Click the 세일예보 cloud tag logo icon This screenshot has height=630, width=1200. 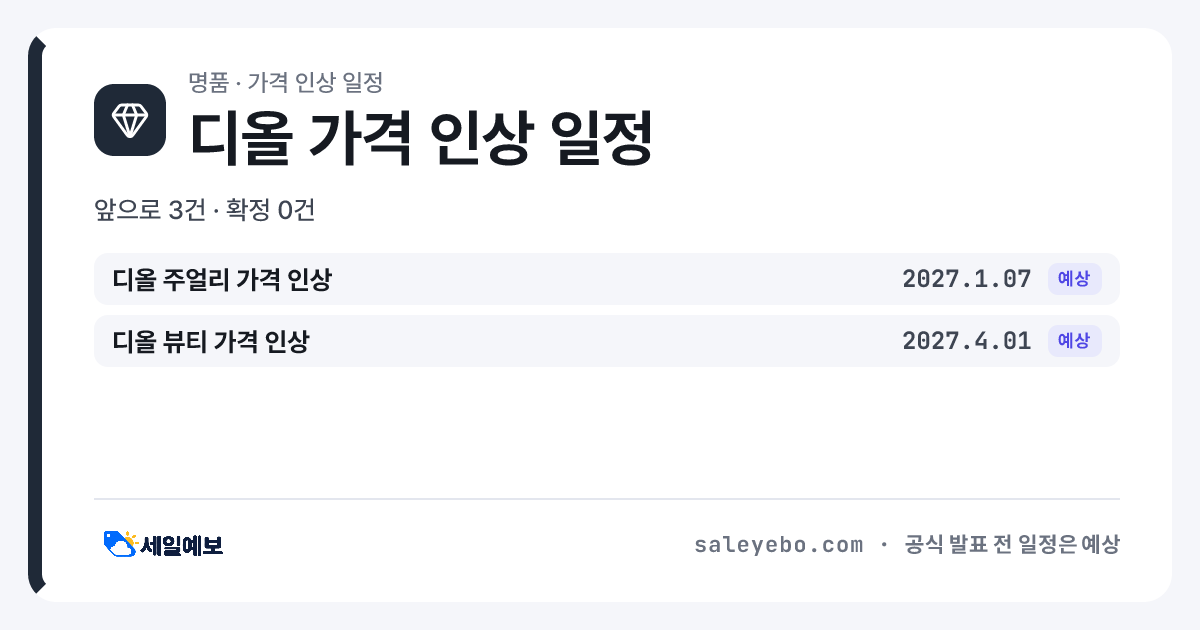[120, 544]
